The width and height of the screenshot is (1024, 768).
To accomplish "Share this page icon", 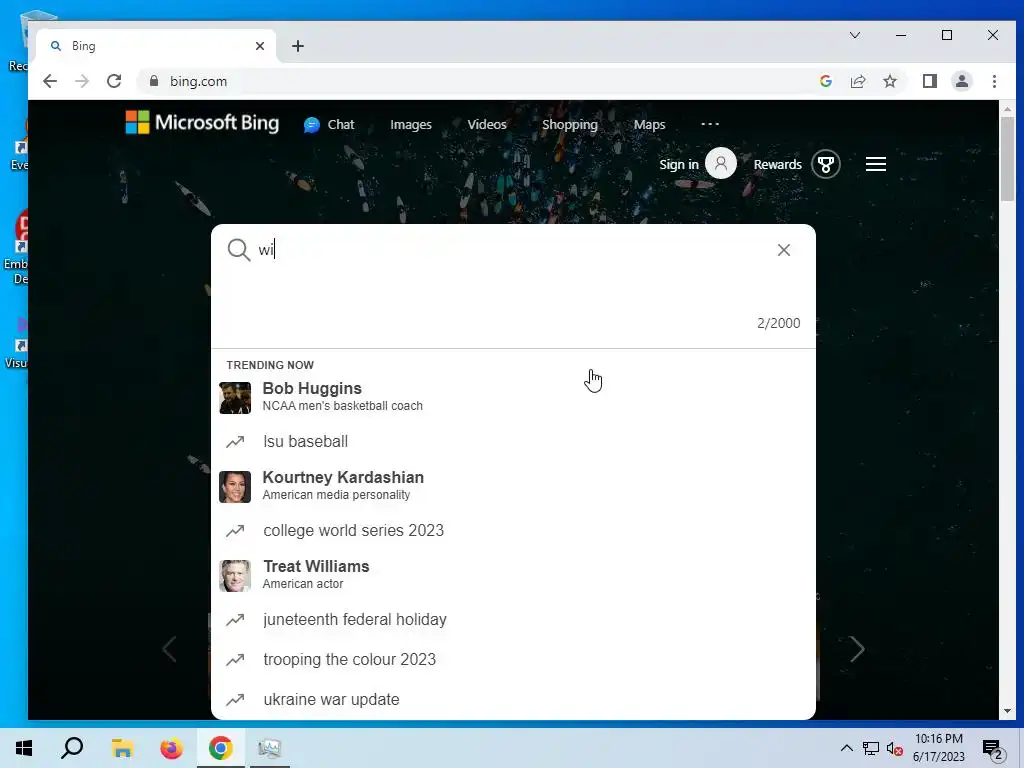I will (x=858, y=81).
